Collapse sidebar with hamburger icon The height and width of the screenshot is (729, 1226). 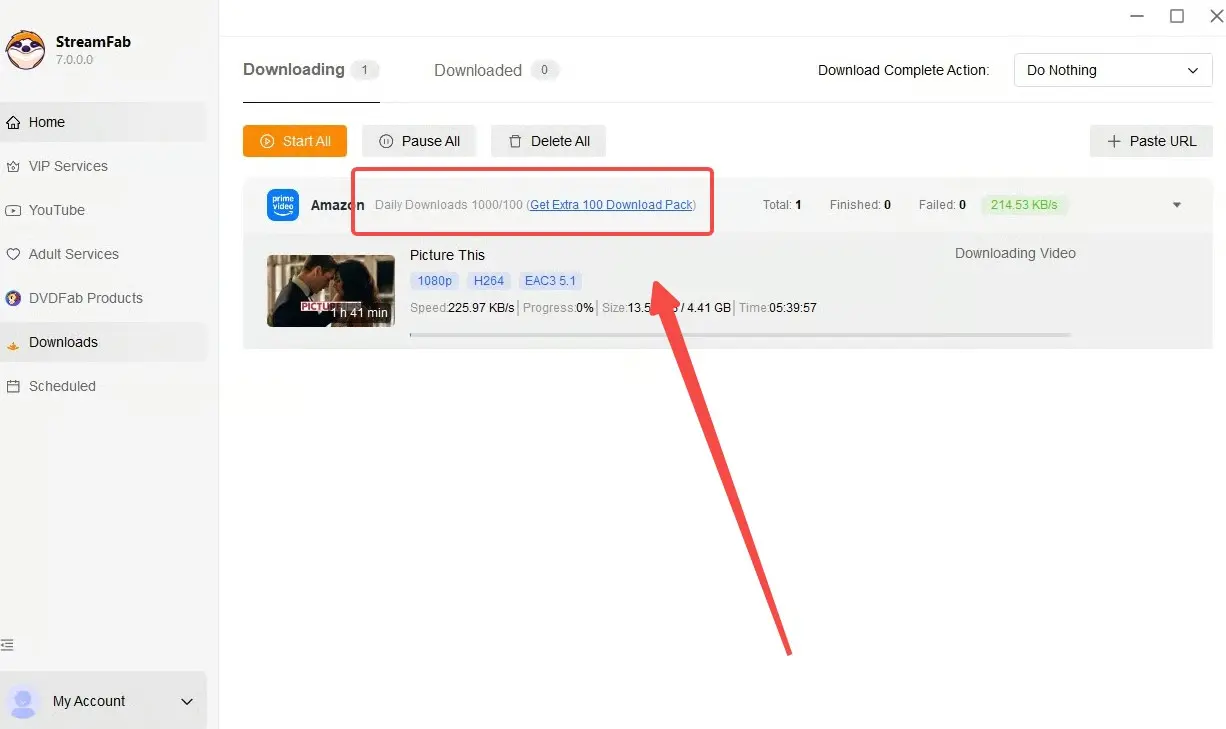(7, 645)
